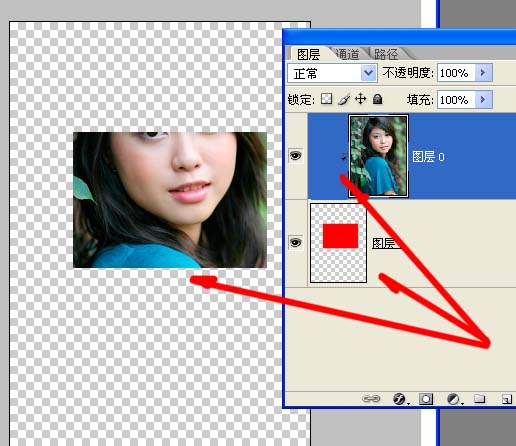Click the opacity 100% input field
The width and height of the screenshot is (516, 446).
456,73
